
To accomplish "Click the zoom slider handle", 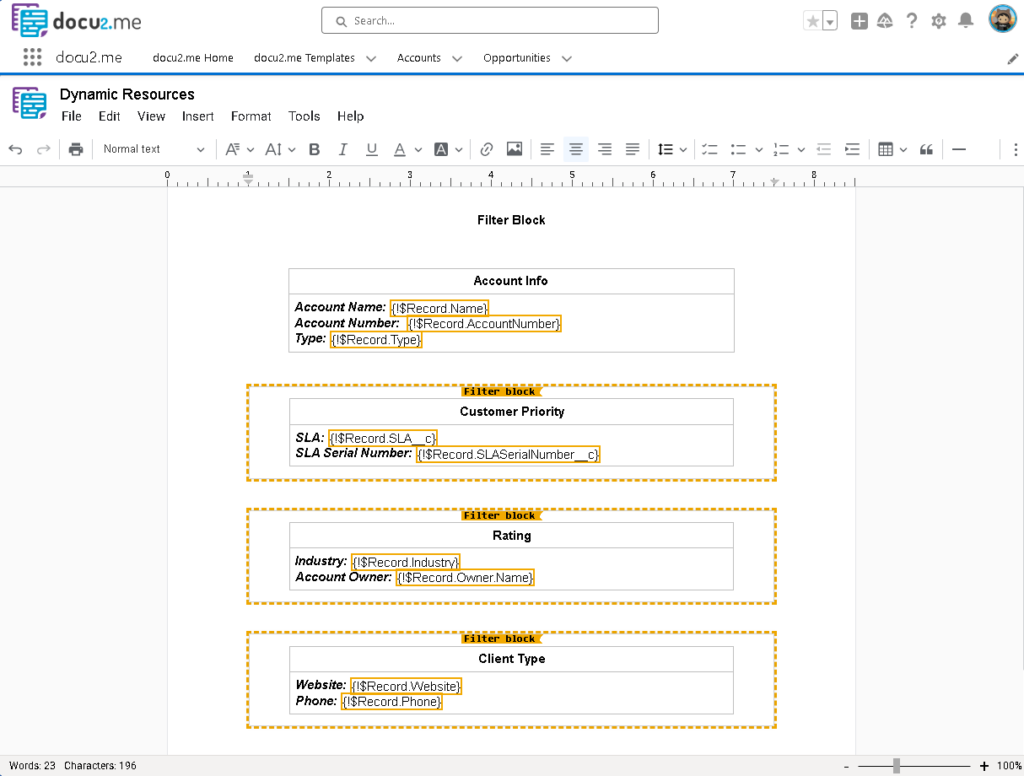I will click(x=897, y=766).
